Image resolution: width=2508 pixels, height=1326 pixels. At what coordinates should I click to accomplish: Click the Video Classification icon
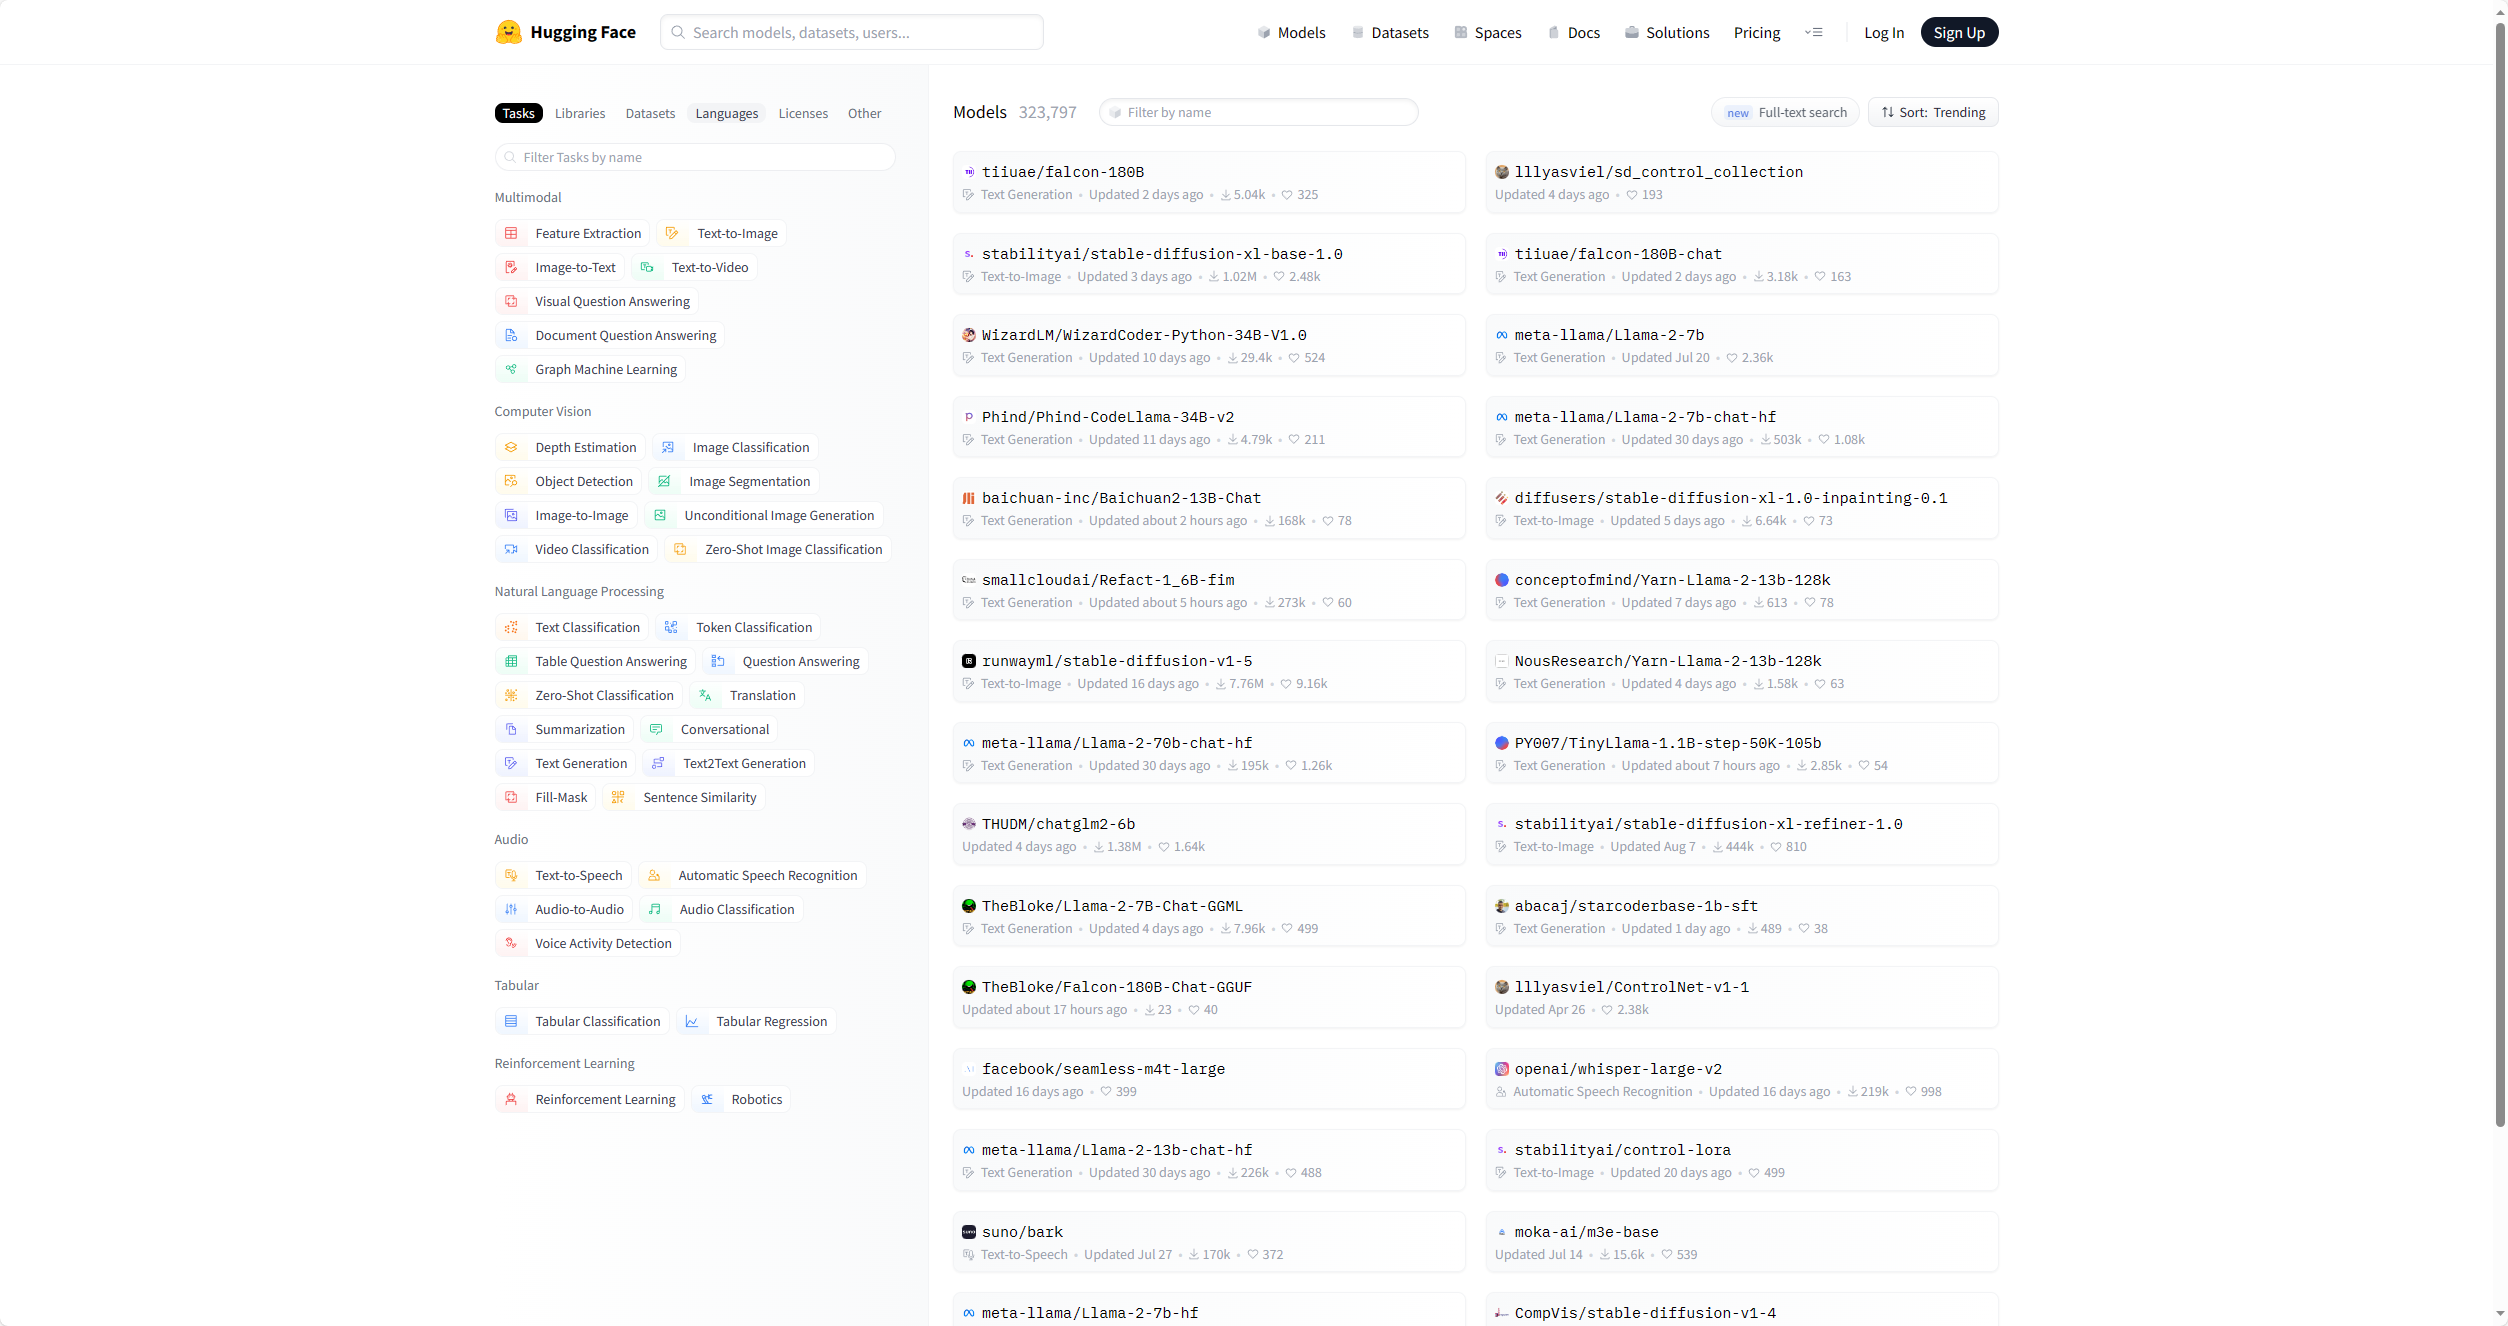(511, 549)
